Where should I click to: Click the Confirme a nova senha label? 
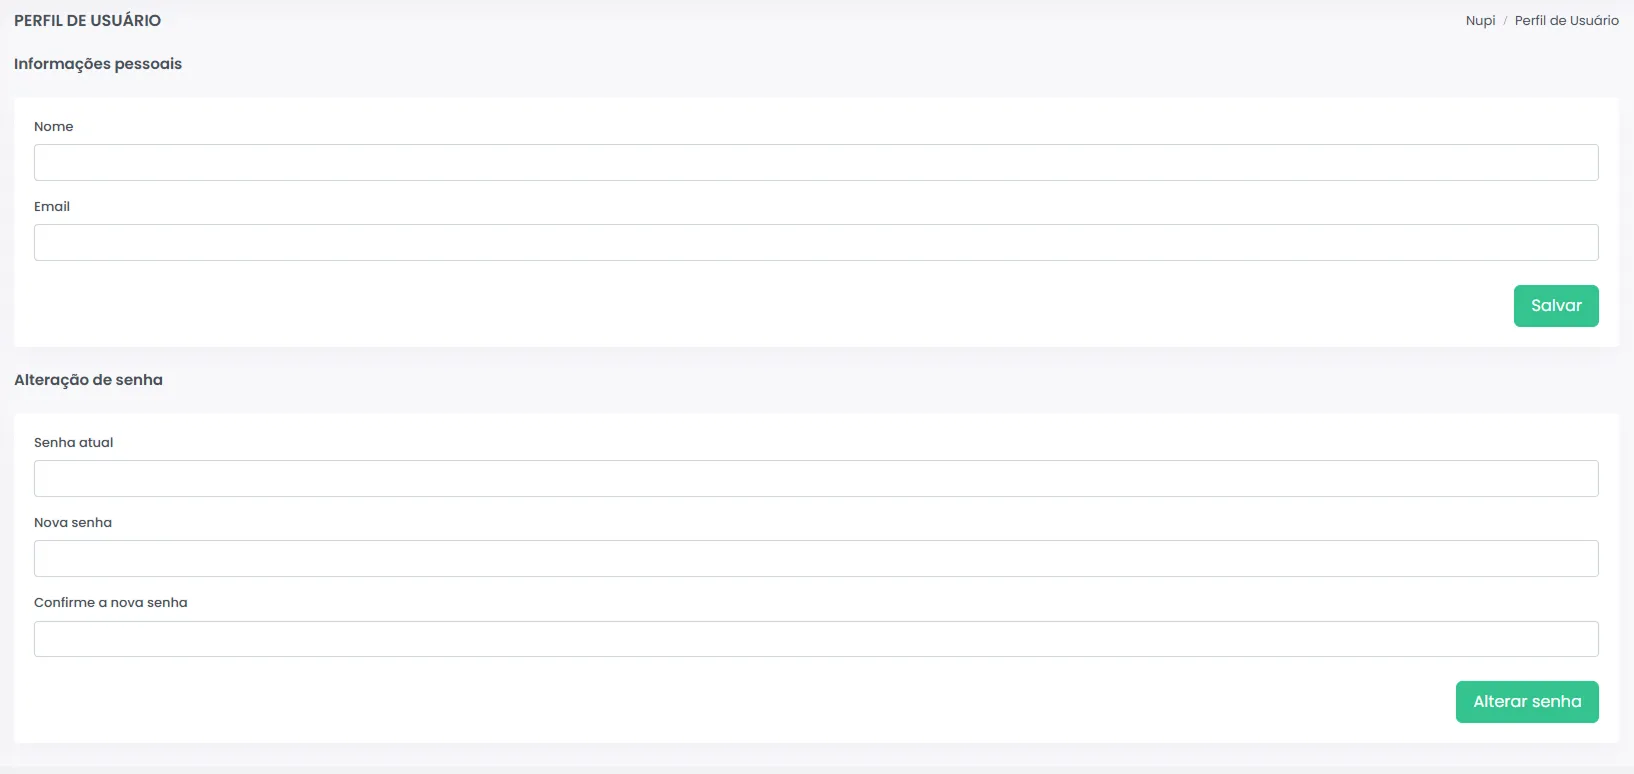coord(111,603)
